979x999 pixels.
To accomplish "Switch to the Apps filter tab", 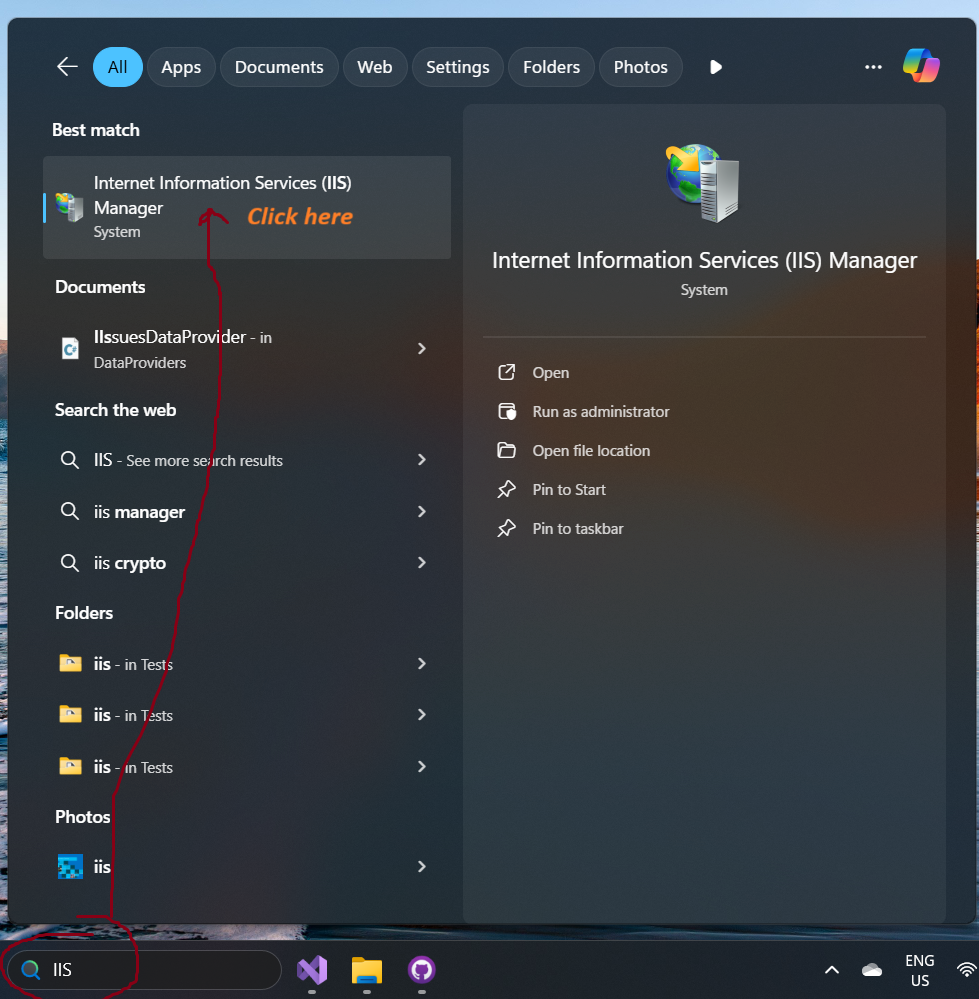I will coord(181,67).
